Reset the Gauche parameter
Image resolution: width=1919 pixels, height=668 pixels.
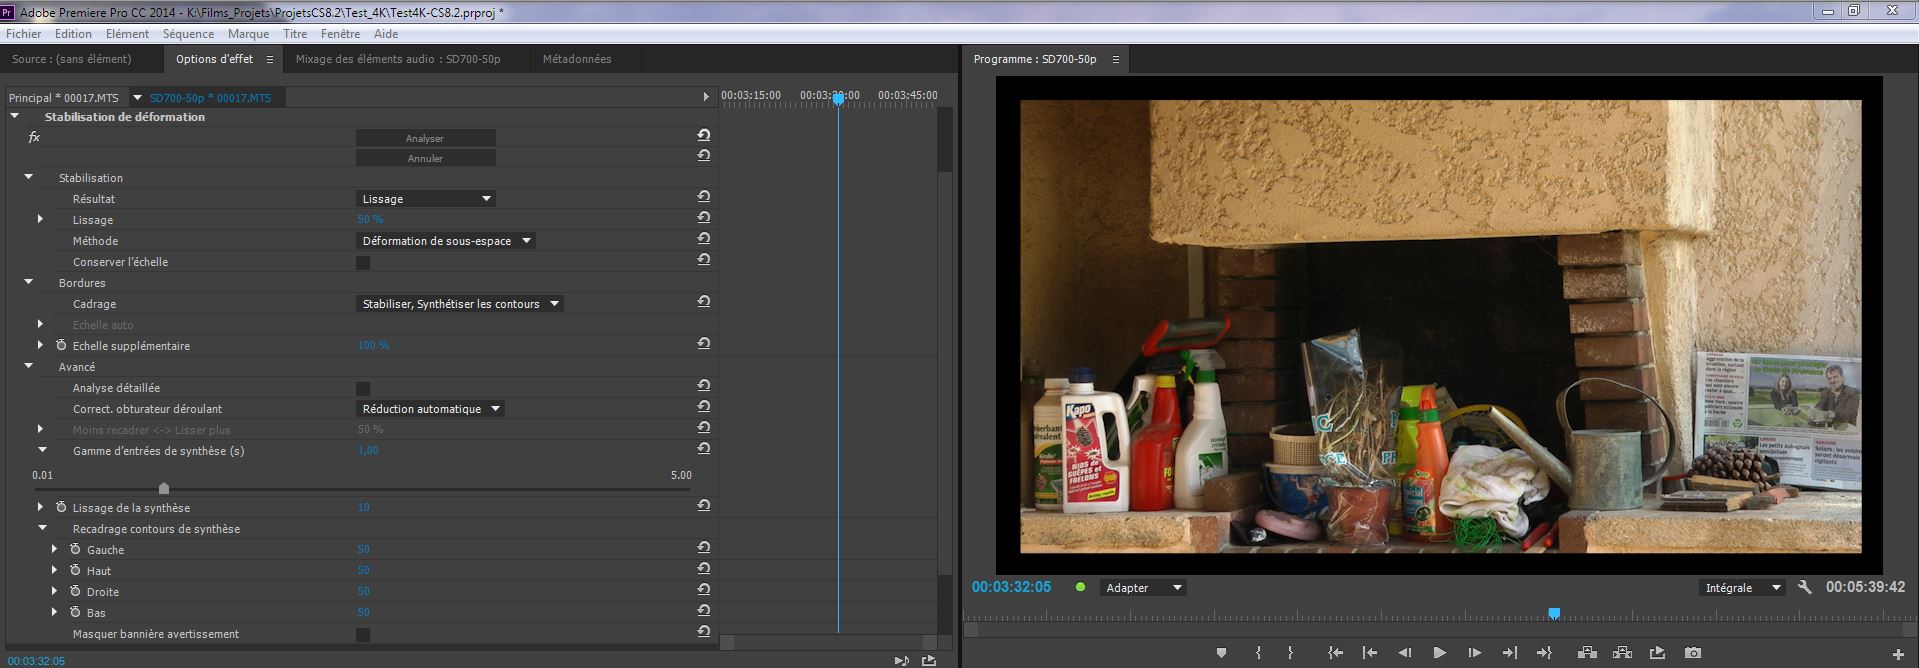(704, 548)
